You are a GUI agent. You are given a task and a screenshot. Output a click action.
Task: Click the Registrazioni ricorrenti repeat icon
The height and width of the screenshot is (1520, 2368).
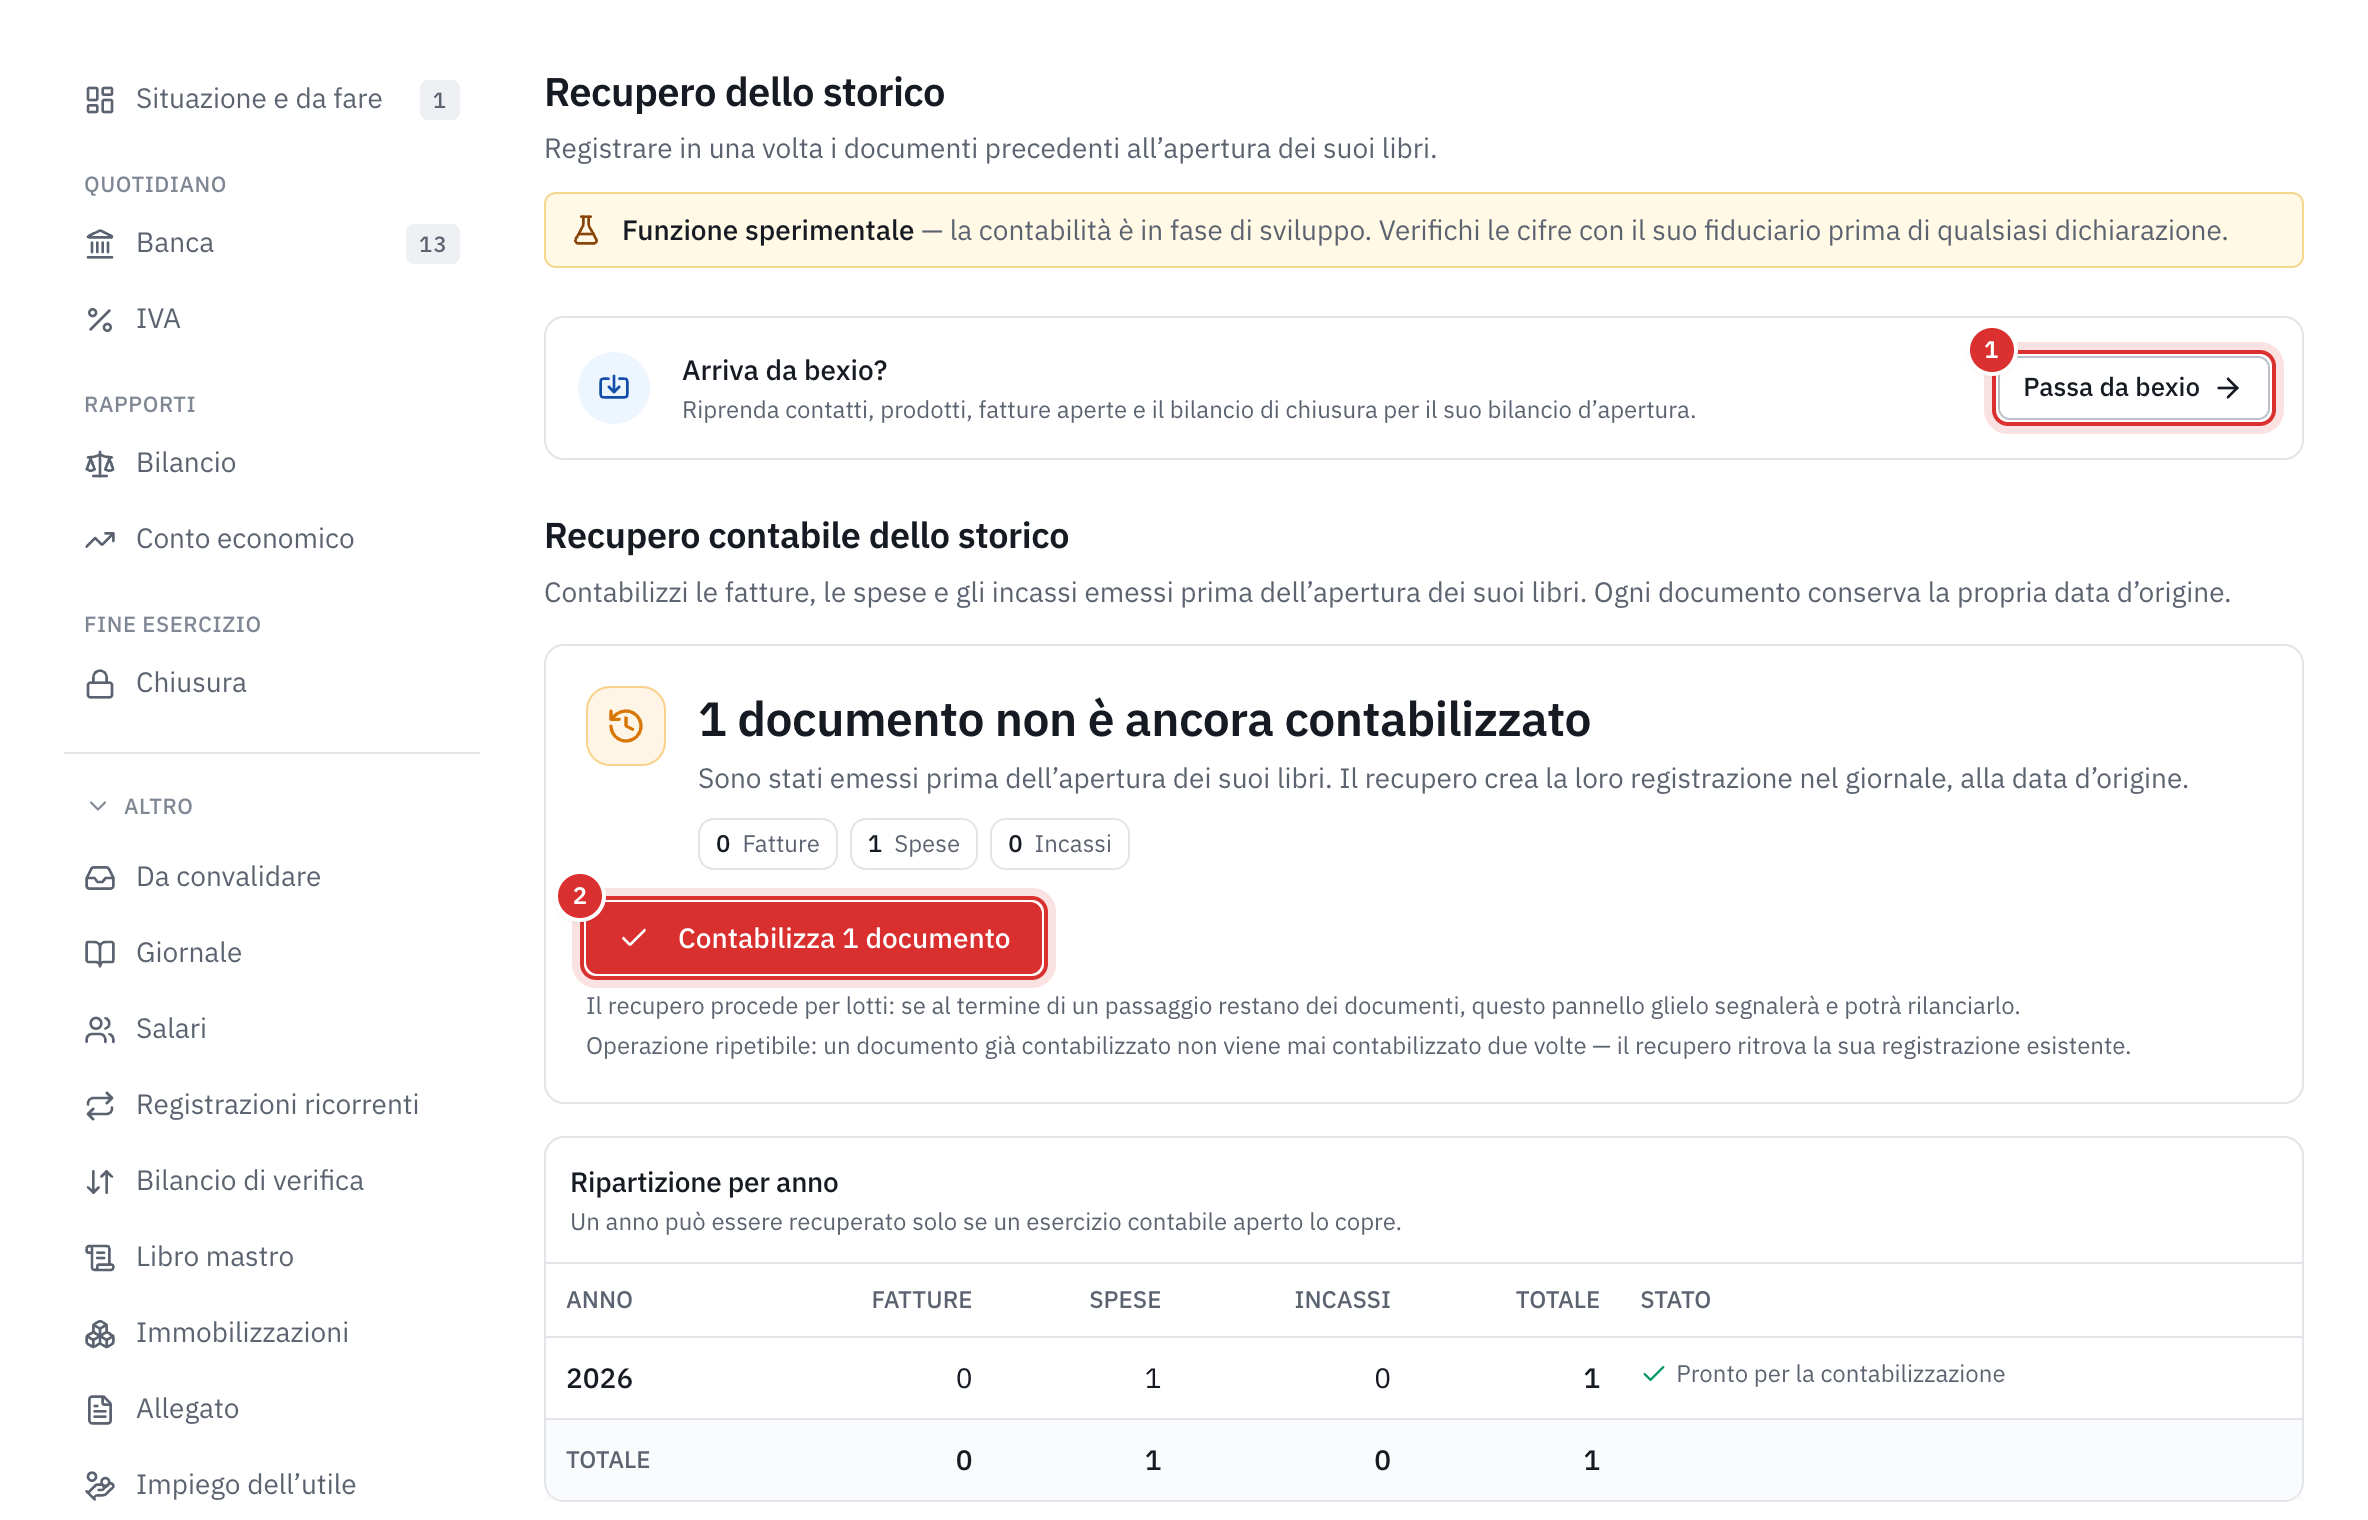click(100, 1105)
